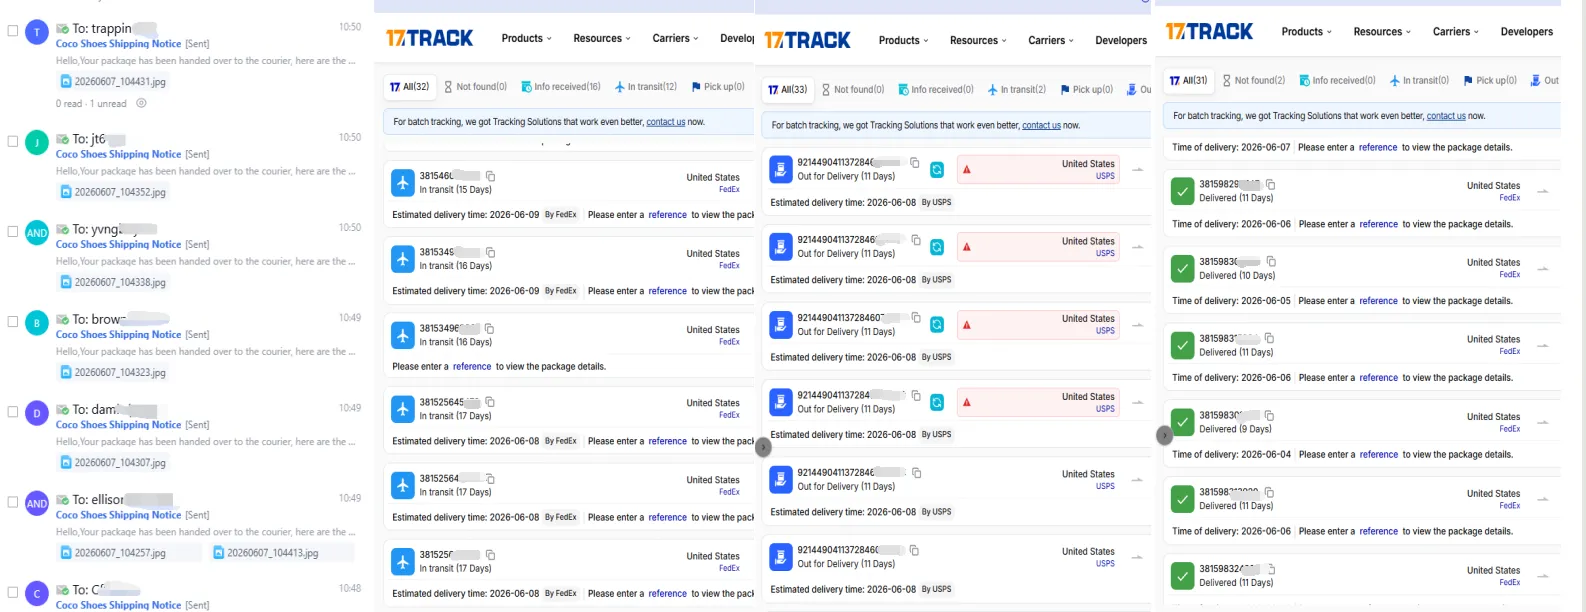The width and height of the screenshot is (1586, 612).
Task: Click green check icon of Delivered (10 Days)
Action: (x=1183, y=268)
